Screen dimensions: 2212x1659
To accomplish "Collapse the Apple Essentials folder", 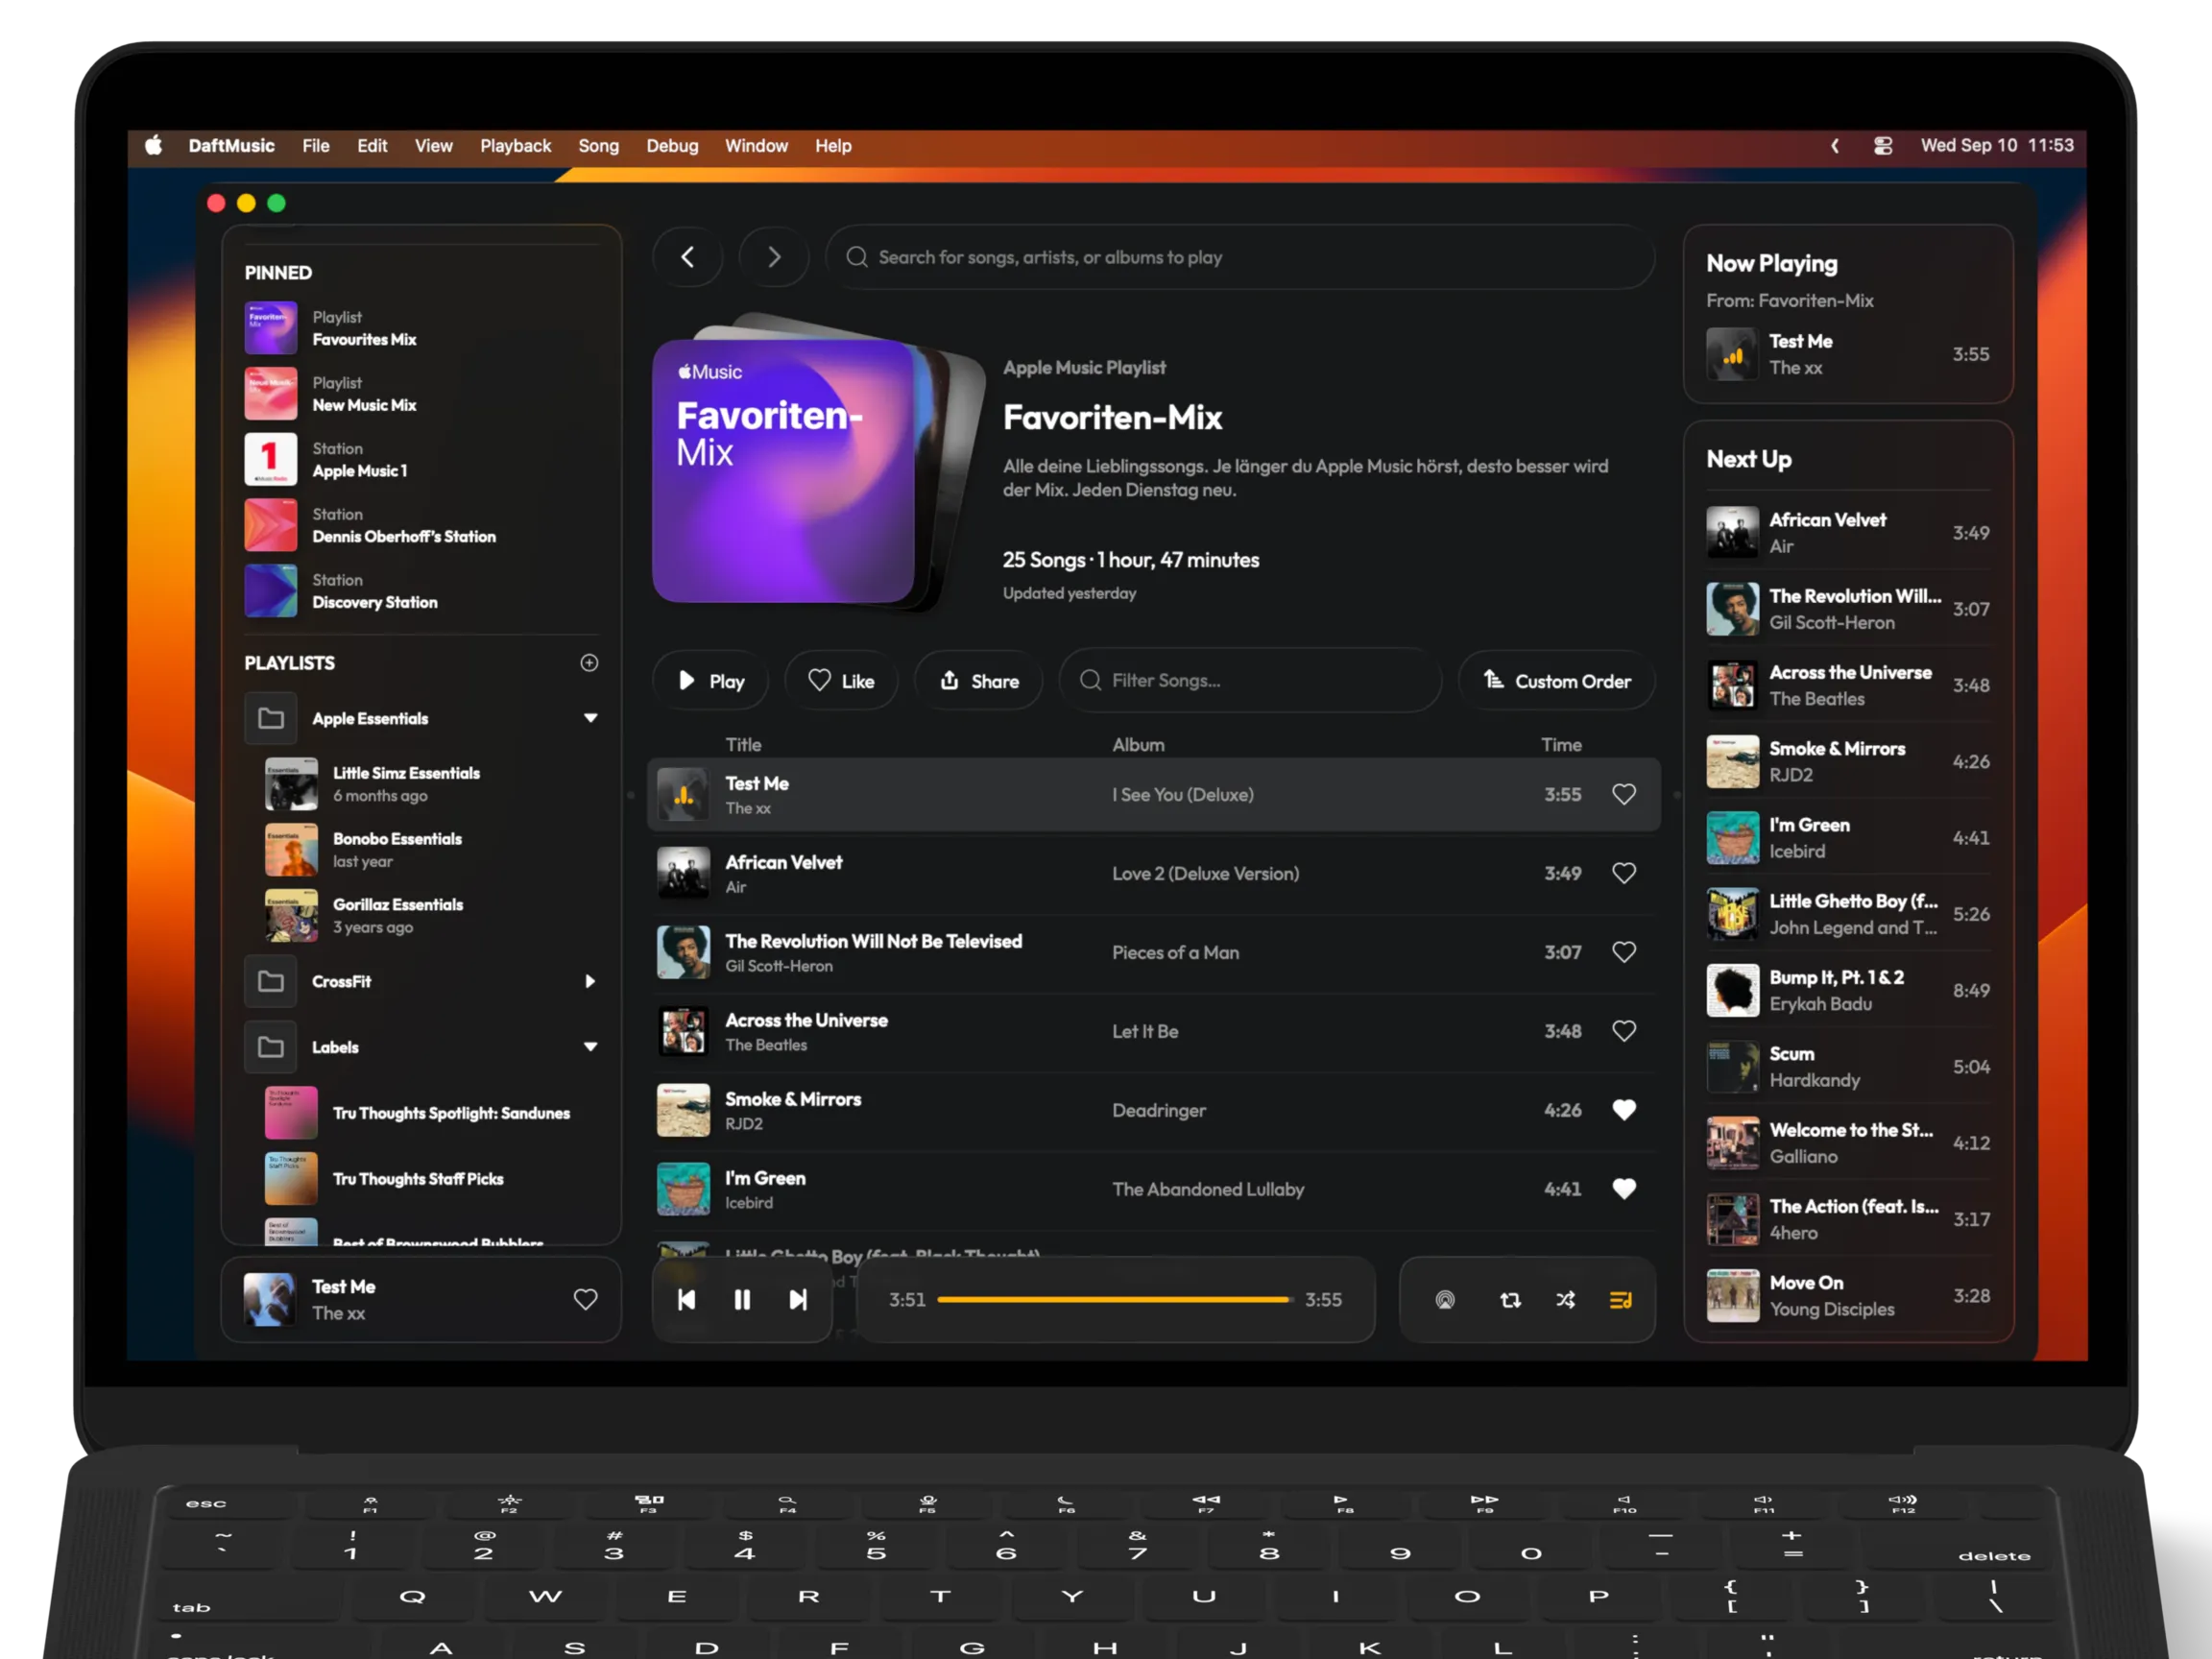I will pos(590,718).
